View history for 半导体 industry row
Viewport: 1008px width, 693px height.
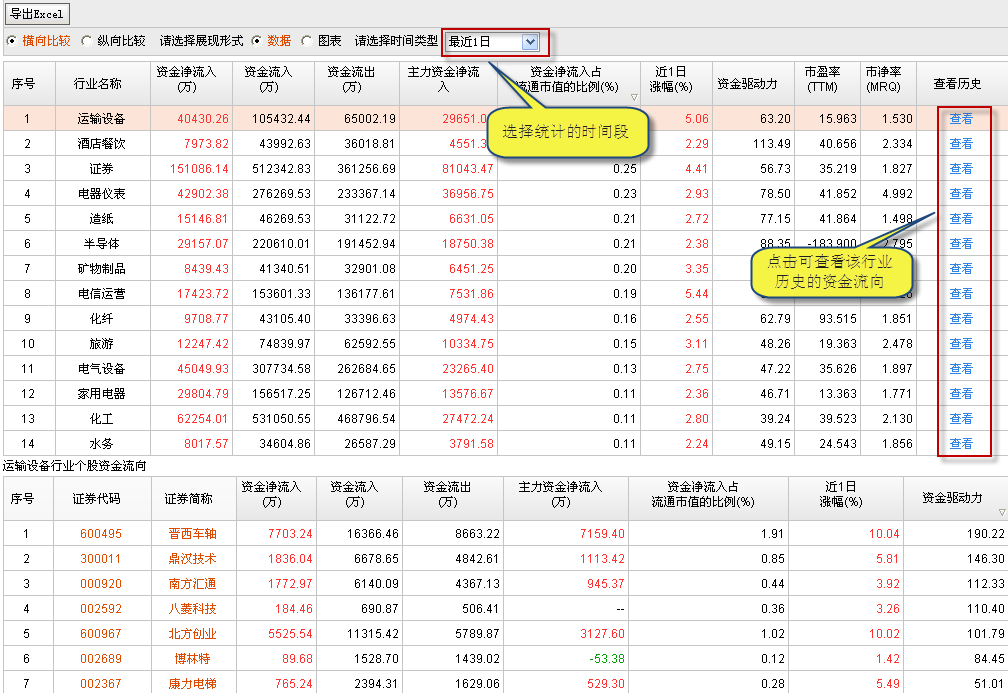[960, 244]
